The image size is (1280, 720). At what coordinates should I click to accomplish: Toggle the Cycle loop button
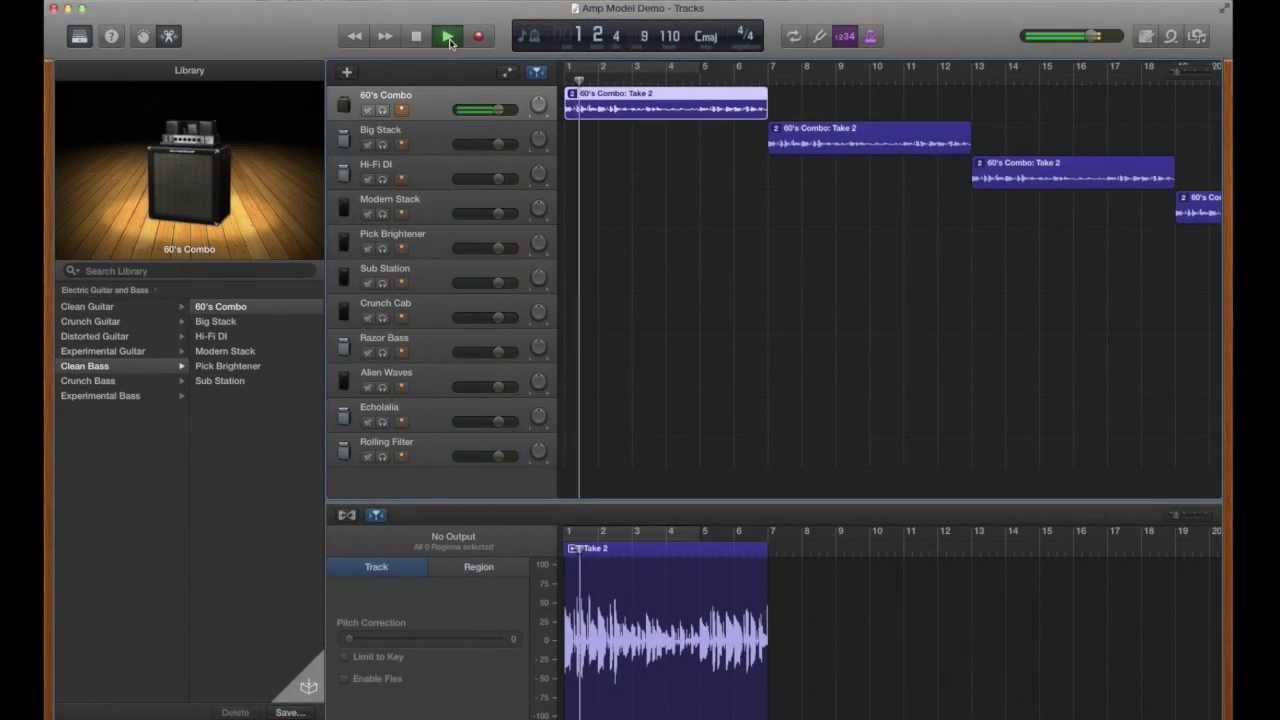point(793,37)
